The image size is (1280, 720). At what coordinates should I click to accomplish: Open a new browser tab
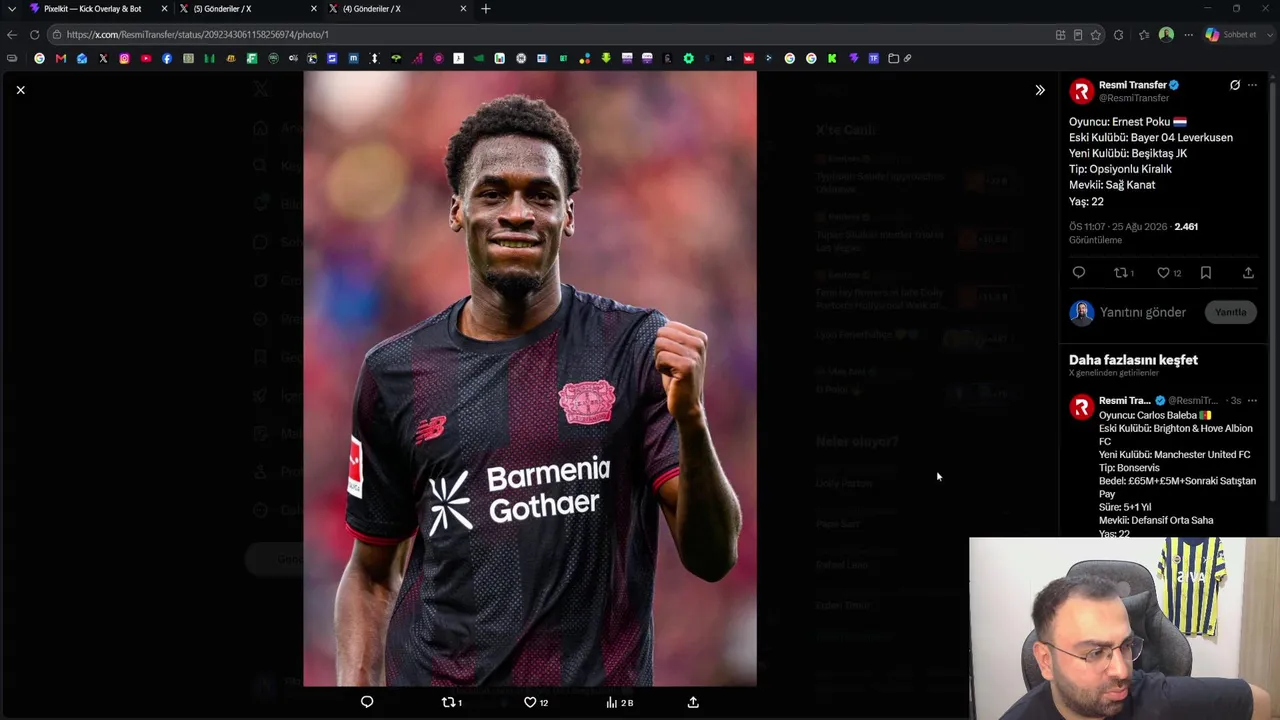[x=486, y=9]
